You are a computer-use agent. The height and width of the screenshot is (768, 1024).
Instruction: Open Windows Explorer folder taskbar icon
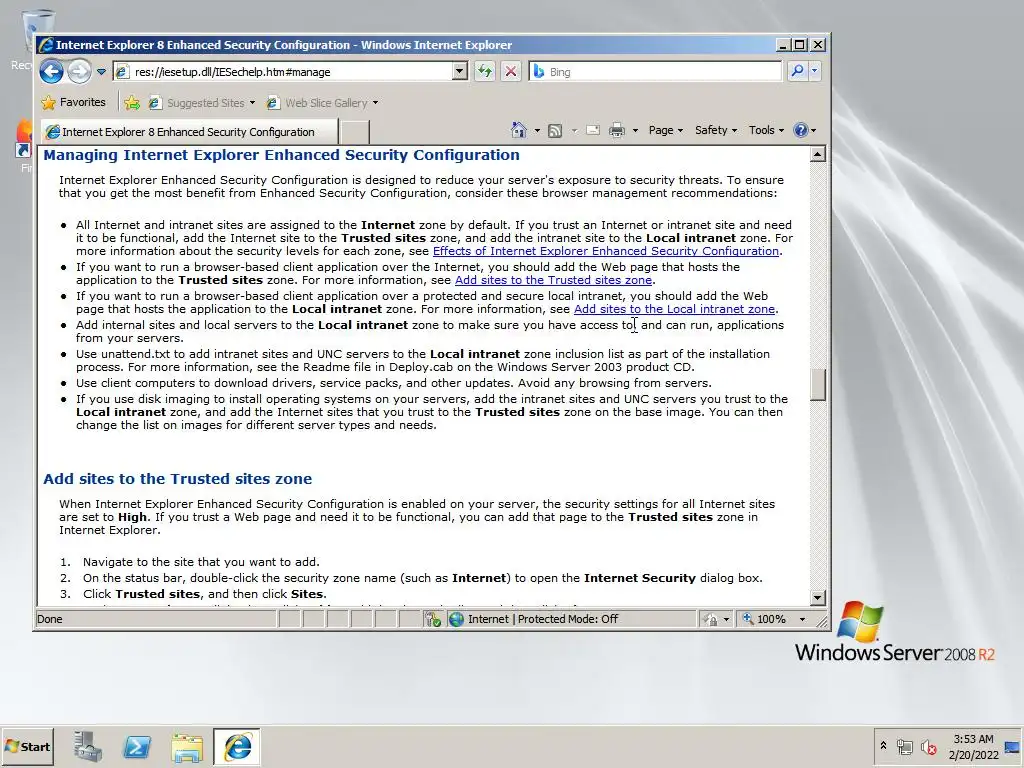187,747
